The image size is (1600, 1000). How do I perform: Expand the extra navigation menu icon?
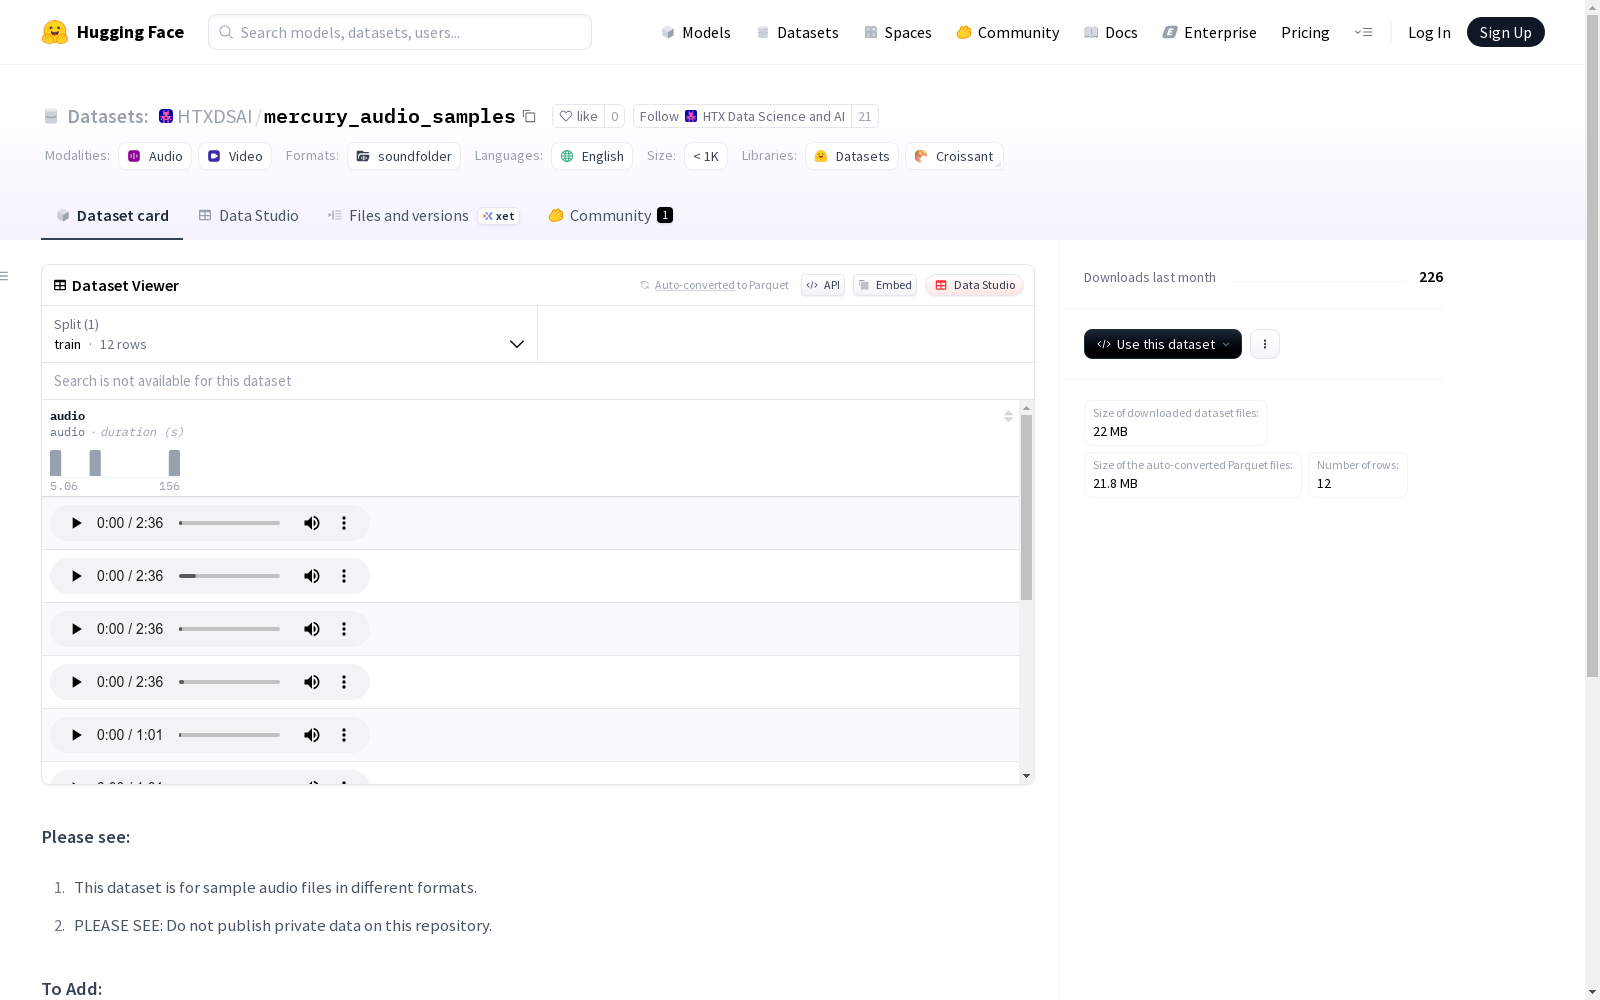pos(1363,32)
